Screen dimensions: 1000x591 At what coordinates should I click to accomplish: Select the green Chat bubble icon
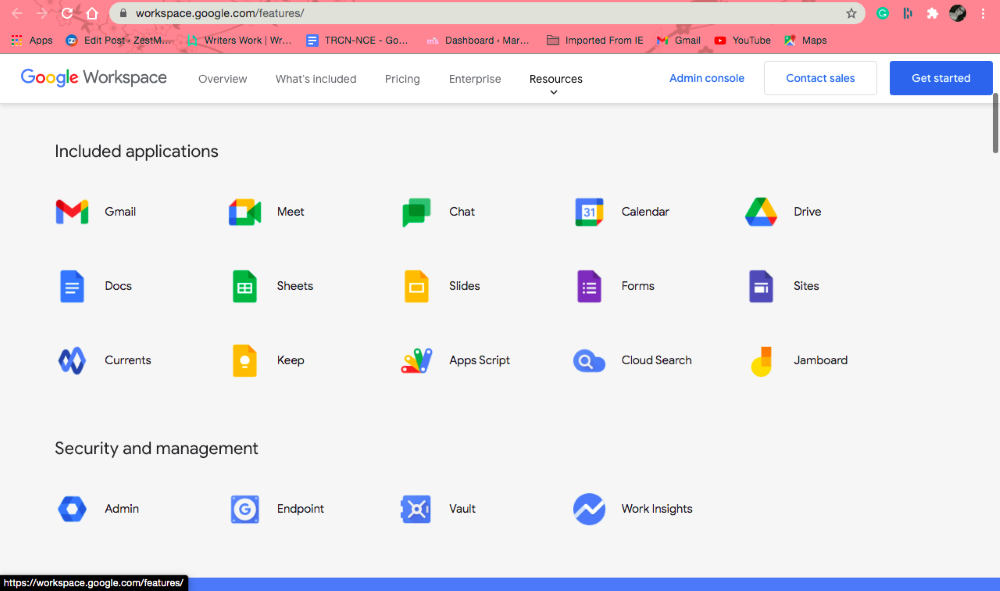(416, 212)
